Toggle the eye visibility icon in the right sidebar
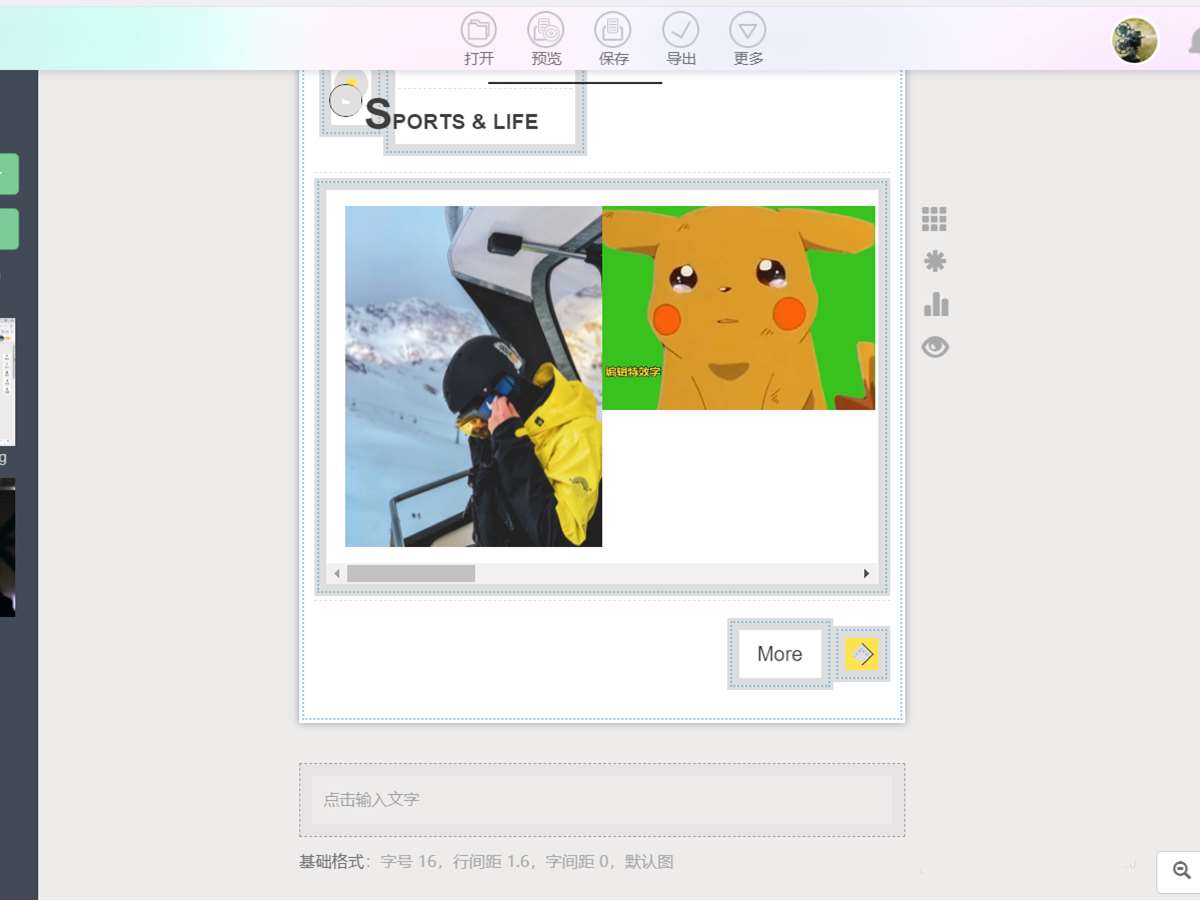 tap(935, 347)
